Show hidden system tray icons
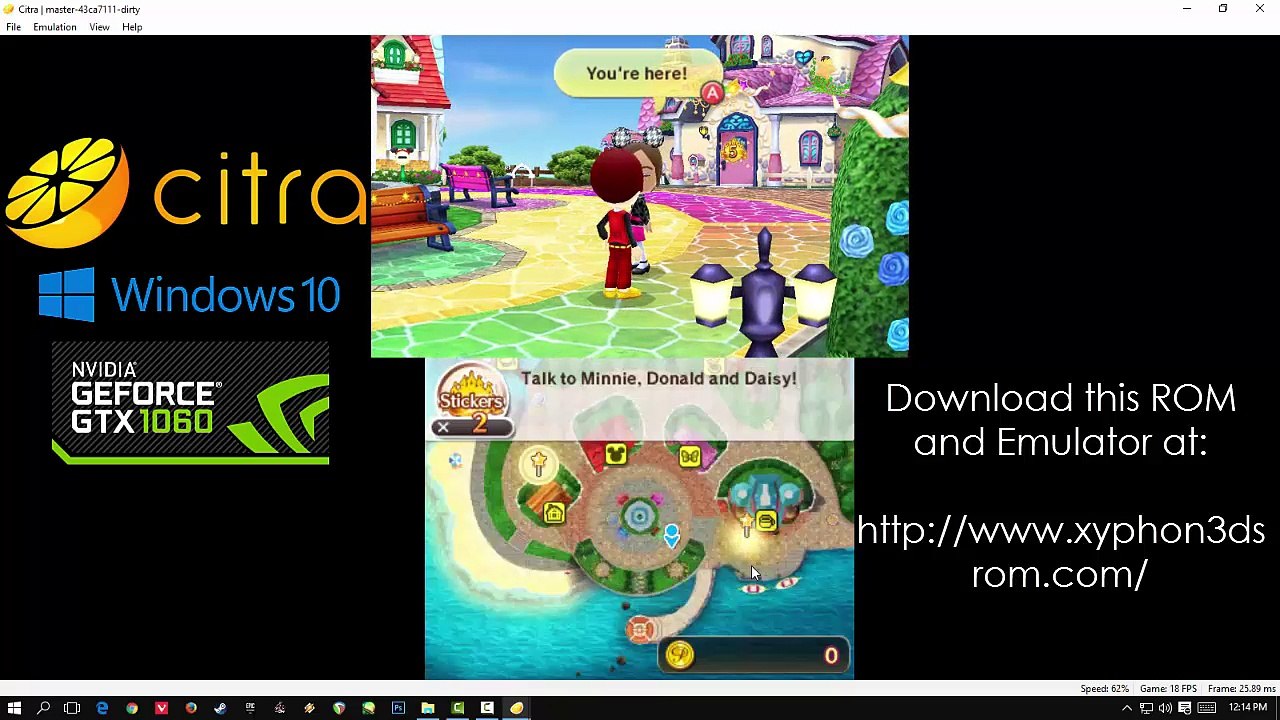Viewport: 1280px width, 720px height. tap(1127, 708)
